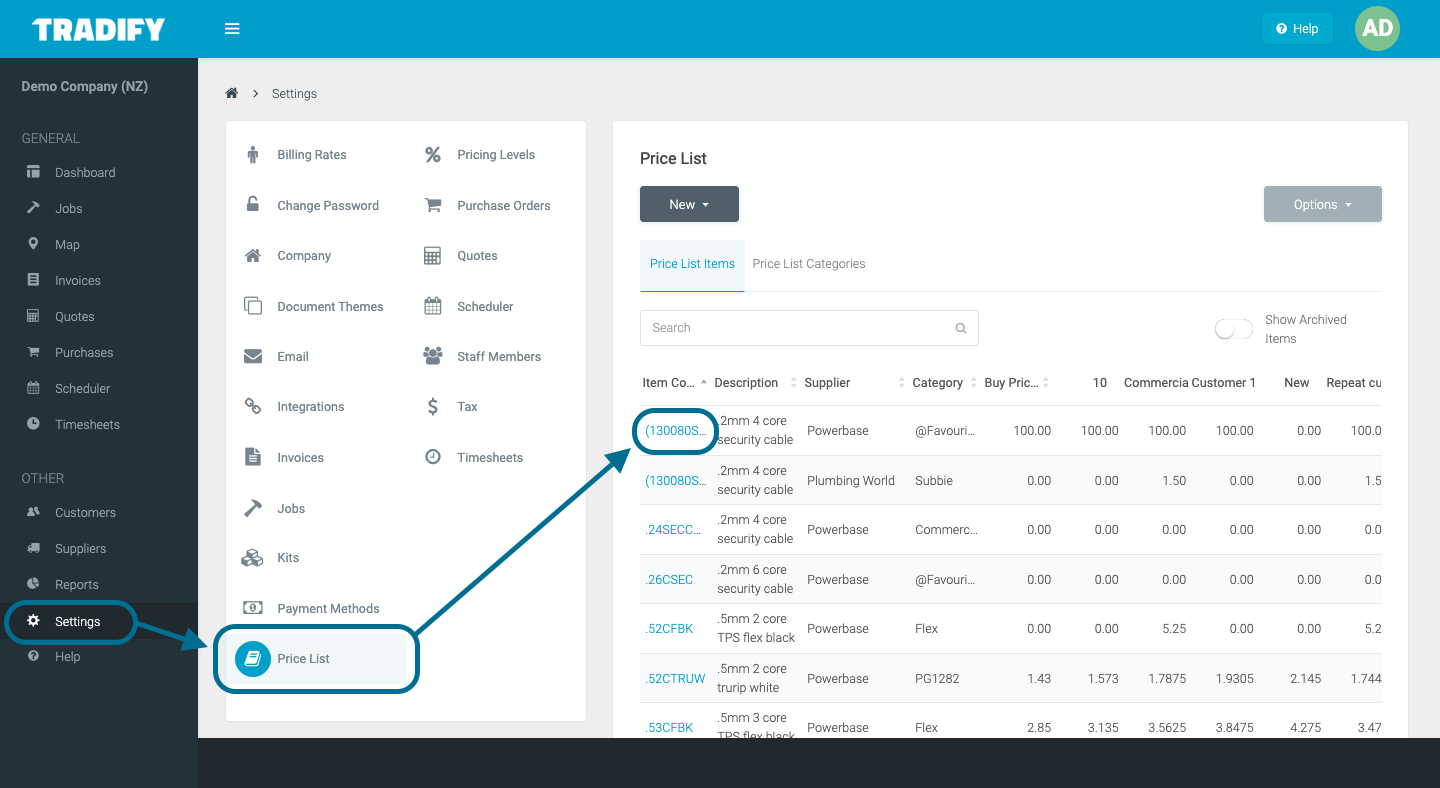Click the Staff Members group icon
The height and width of the screenshot is (788, 1440).
(432, 356)
